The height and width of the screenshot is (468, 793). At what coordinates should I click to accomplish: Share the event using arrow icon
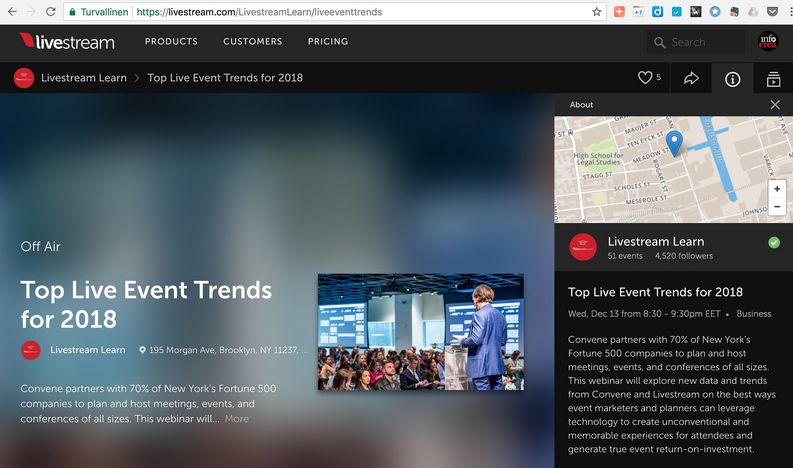click(691, 78)
